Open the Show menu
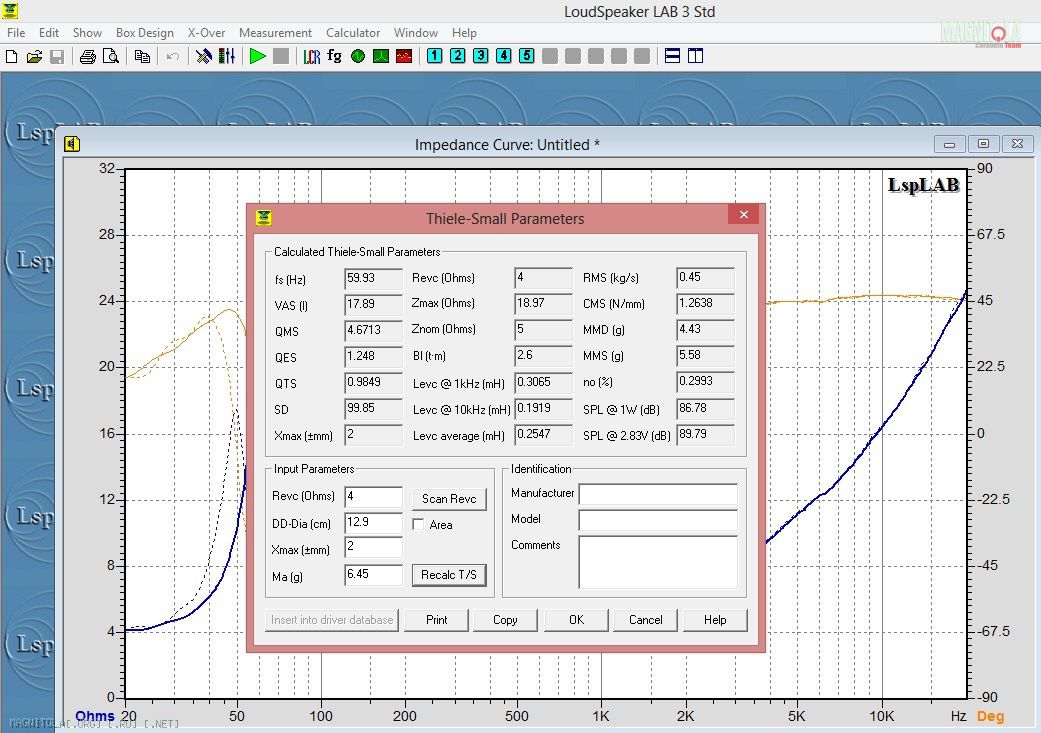The image size is (1041, 733). [88, 33]
